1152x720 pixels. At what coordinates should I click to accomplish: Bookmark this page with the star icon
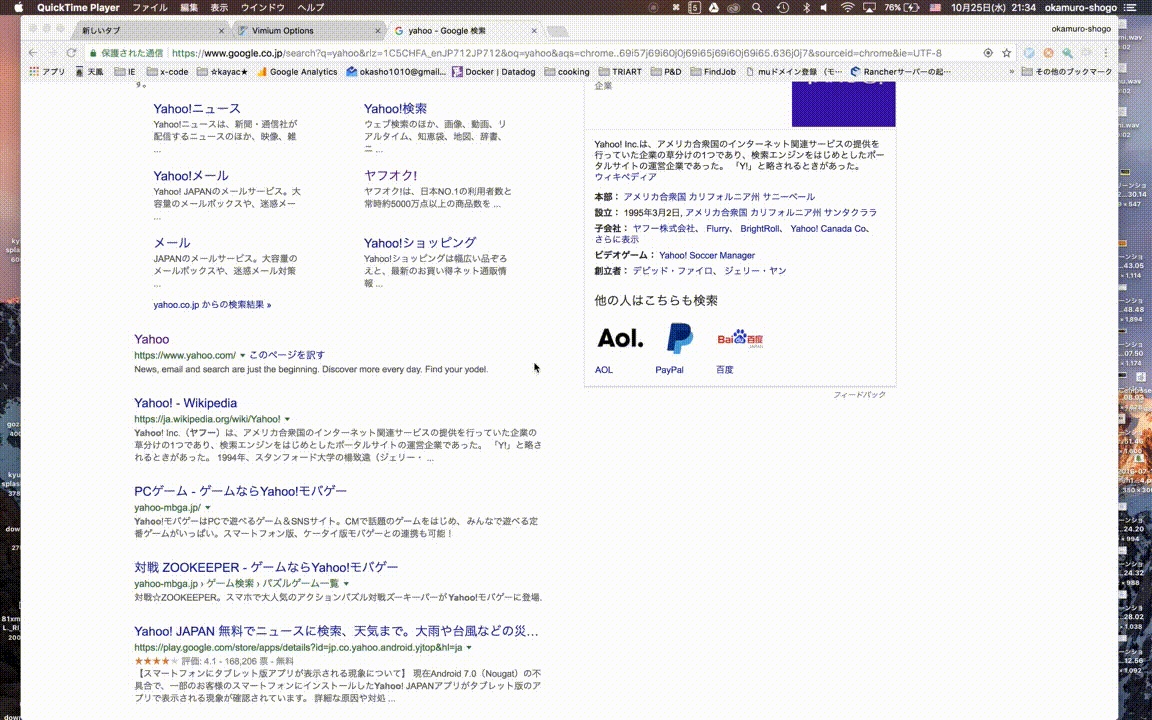tap(1007, 53)
